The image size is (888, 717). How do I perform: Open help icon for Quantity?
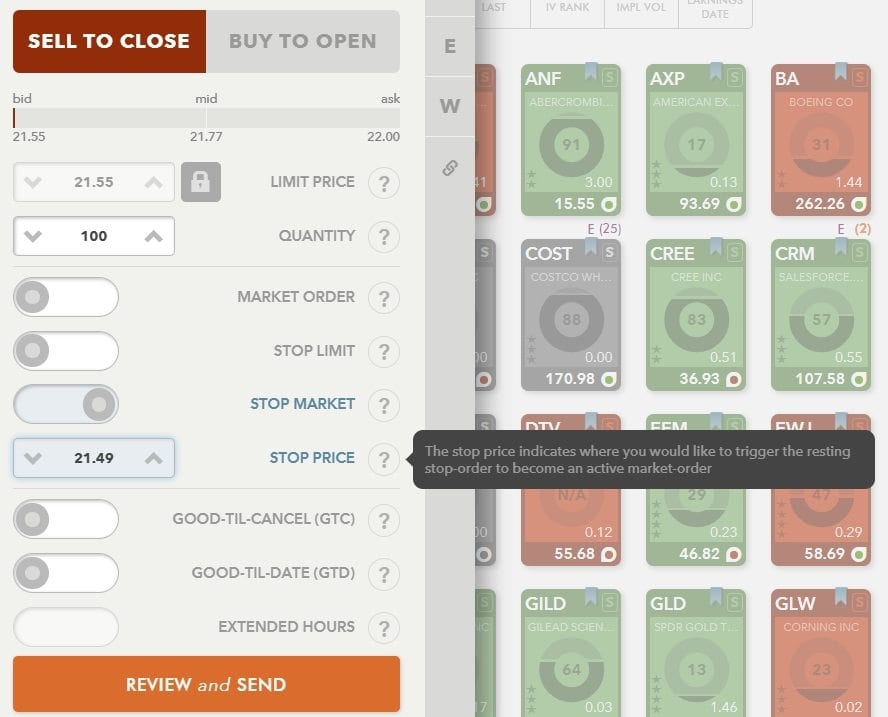[383, 237]
